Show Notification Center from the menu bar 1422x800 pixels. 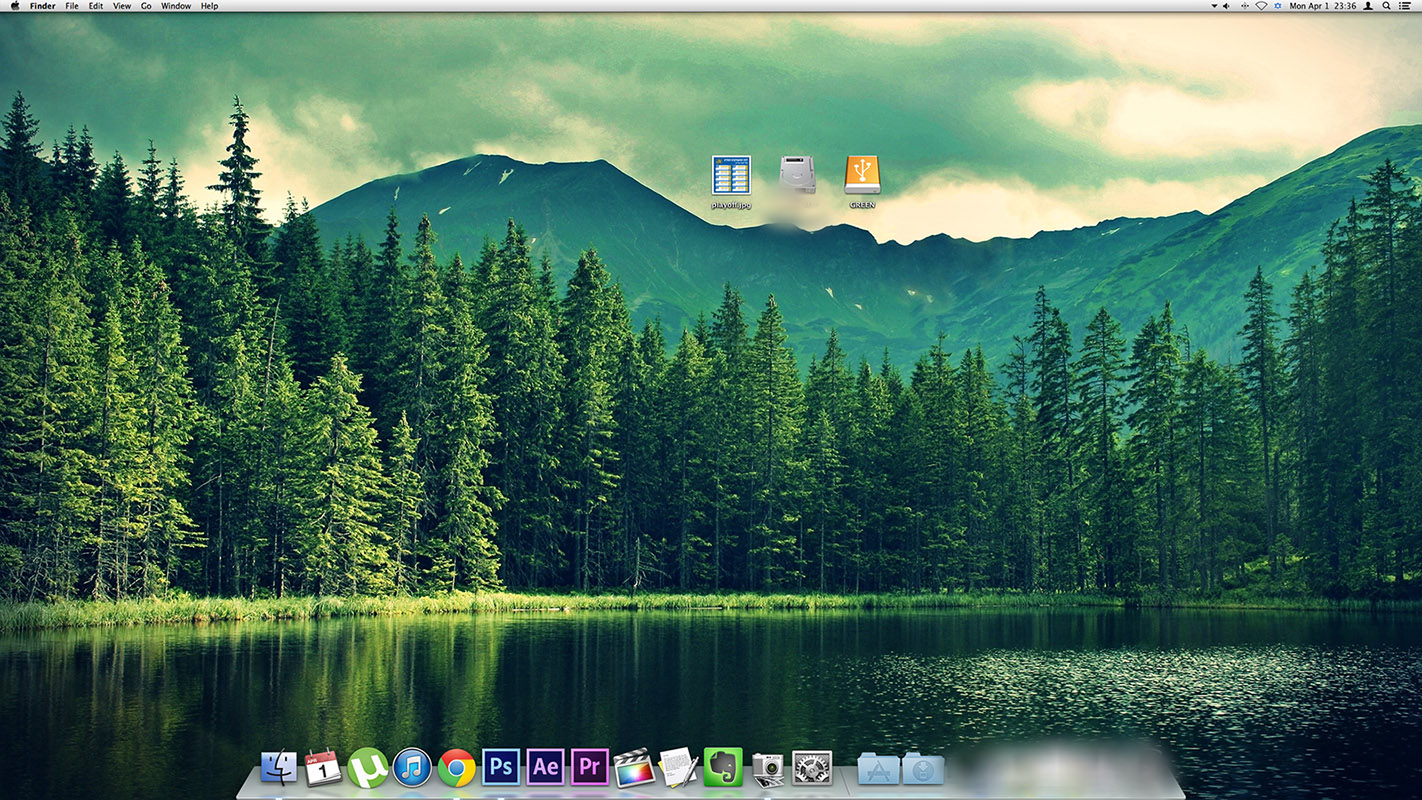1406,6
